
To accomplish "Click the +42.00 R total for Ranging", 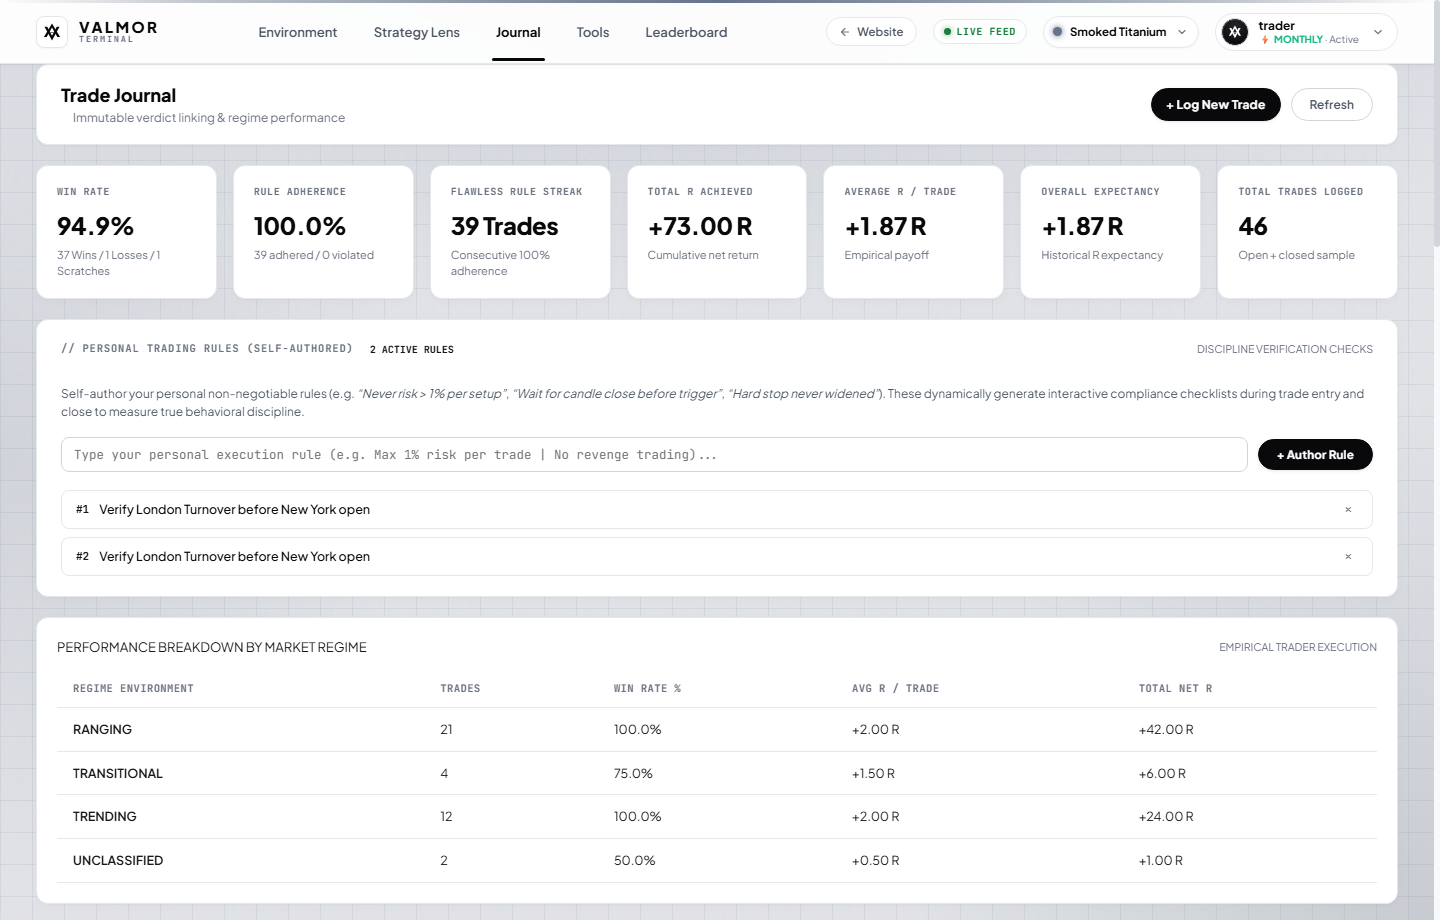I will [x=1166, y=730].
